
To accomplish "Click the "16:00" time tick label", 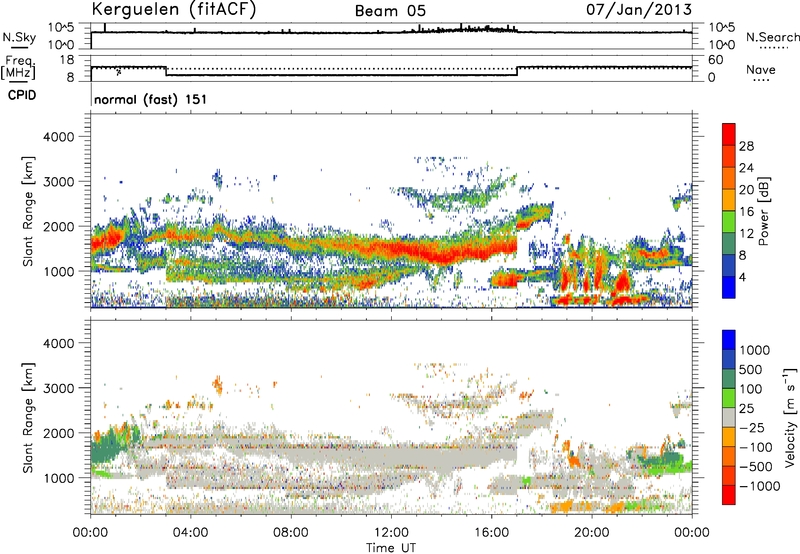I will click(x=491, y=533).
